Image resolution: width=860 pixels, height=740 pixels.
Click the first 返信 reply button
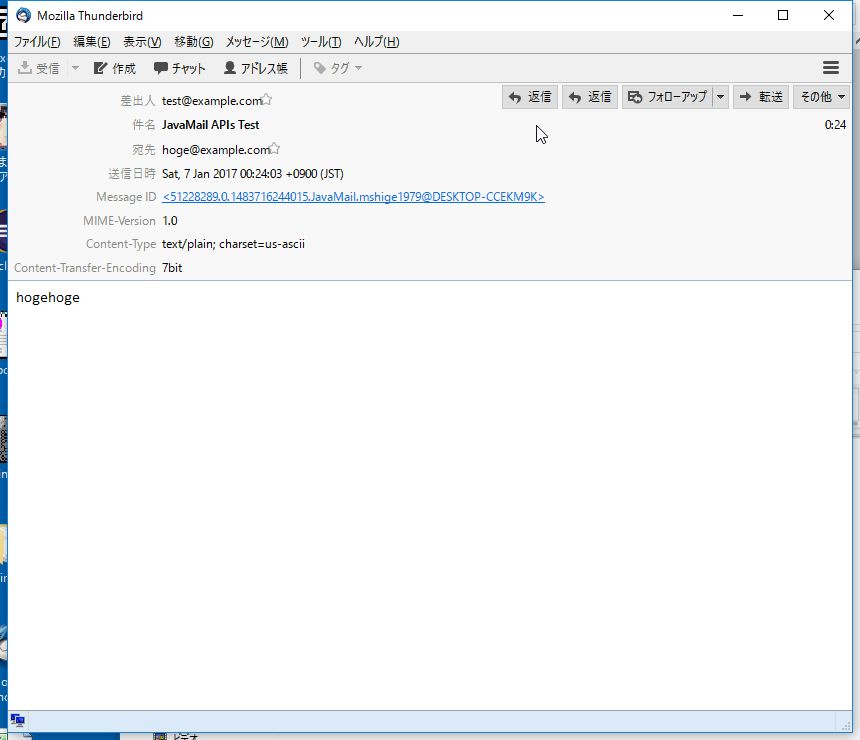pyautogui.click(x=530, y=97)
